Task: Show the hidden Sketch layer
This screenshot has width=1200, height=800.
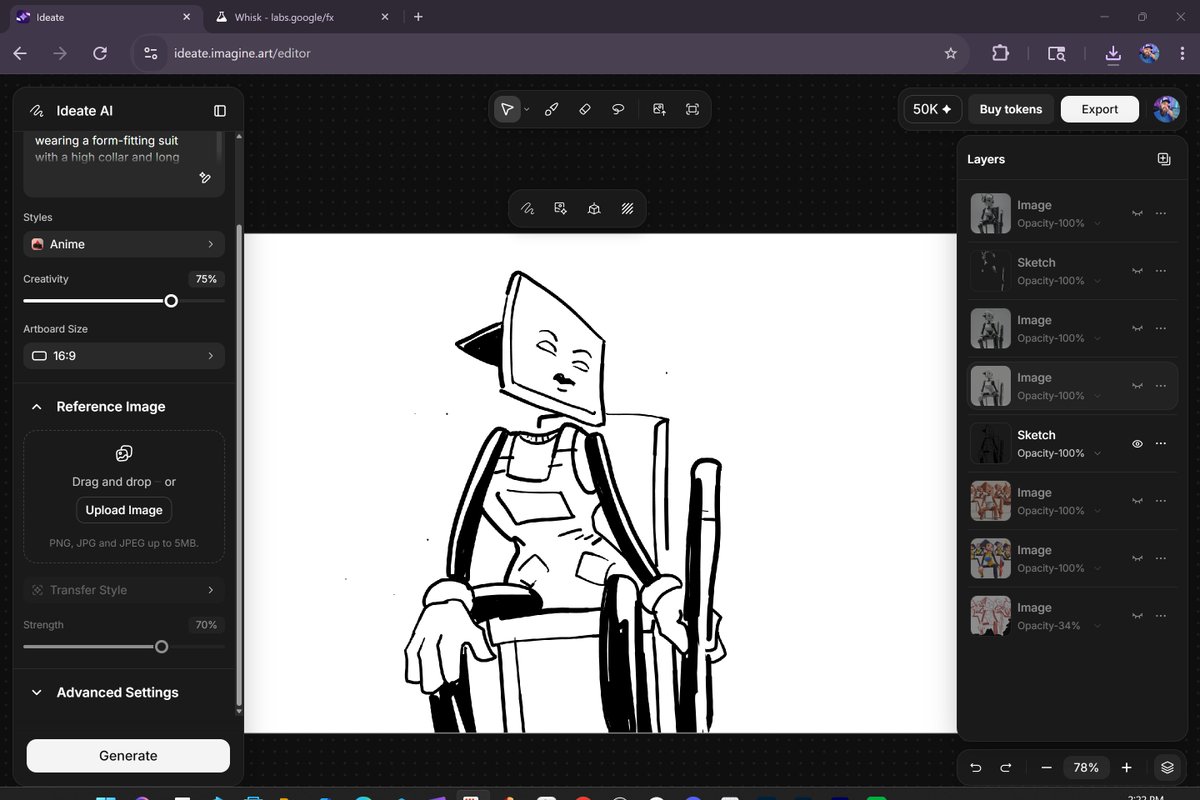Action: click(x=1137, y=271)
